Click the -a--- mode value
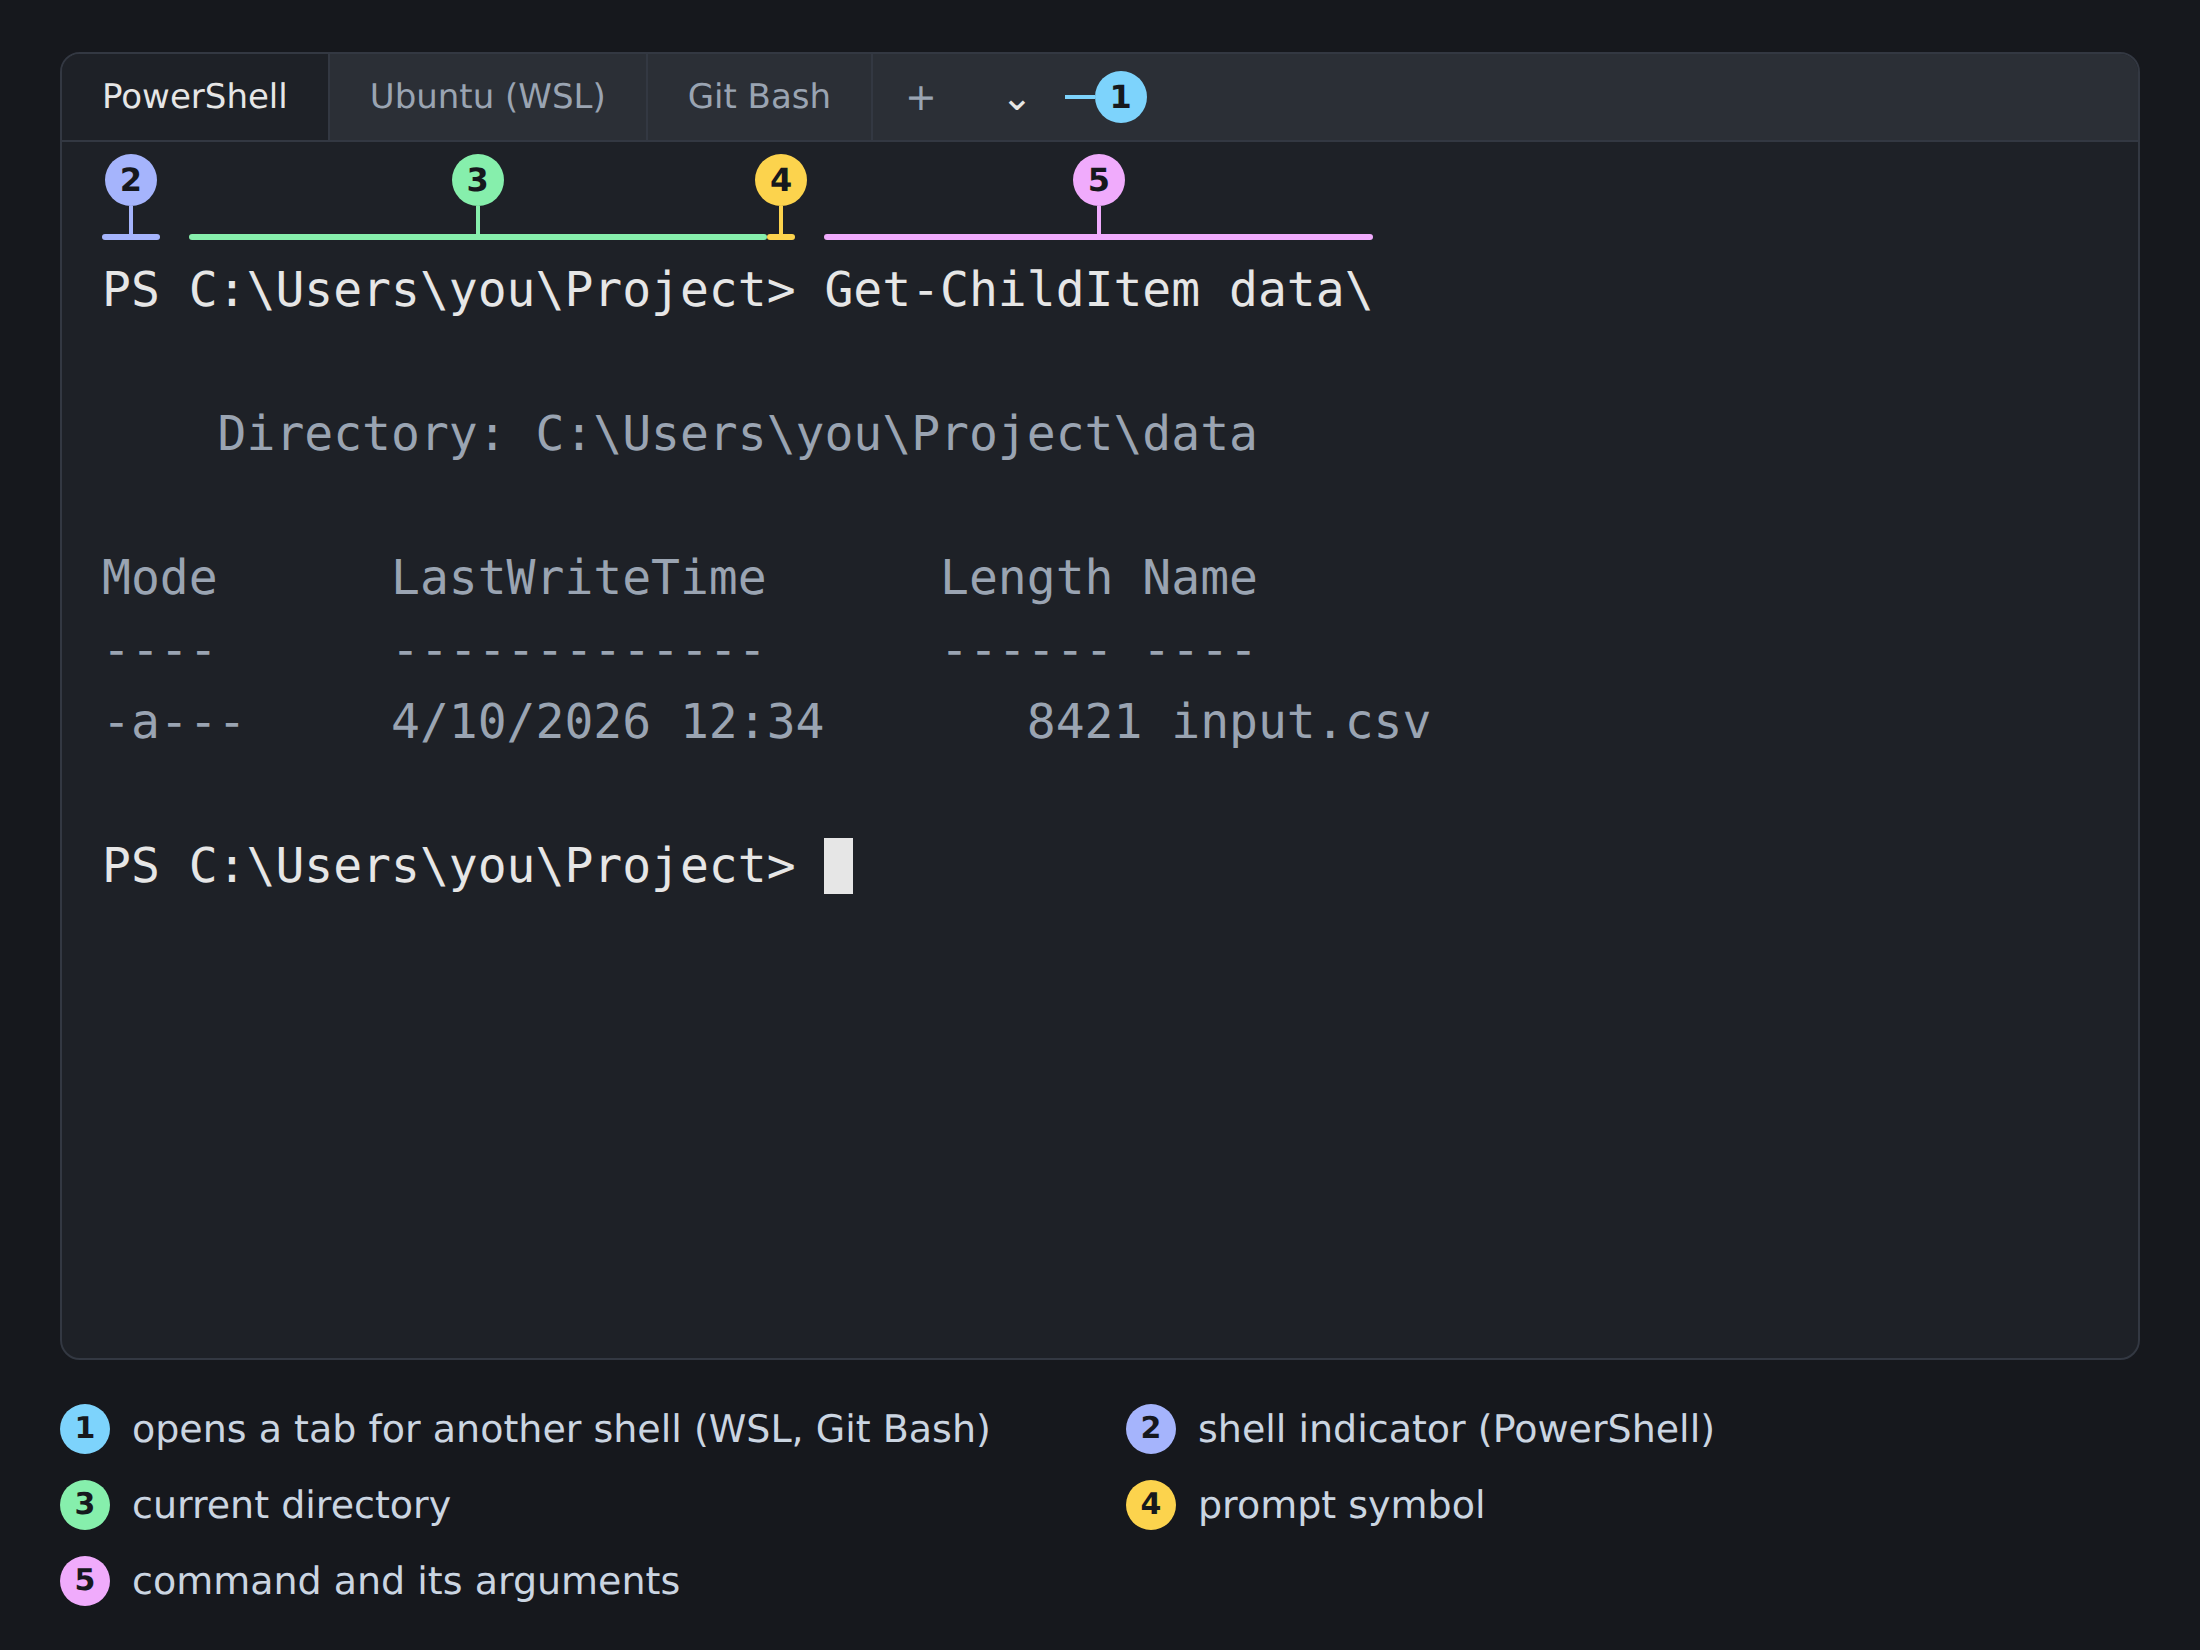This screenshot has height=1650, width=2200. [x=174, y=722]
